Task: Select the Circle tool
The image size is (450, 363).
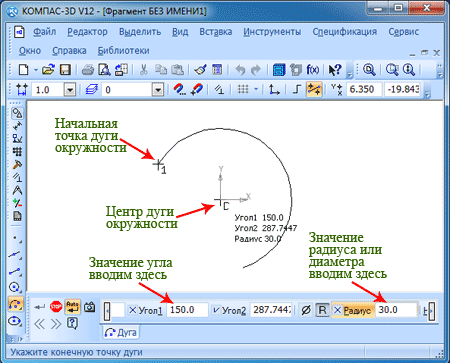Action: click(15, 287)
